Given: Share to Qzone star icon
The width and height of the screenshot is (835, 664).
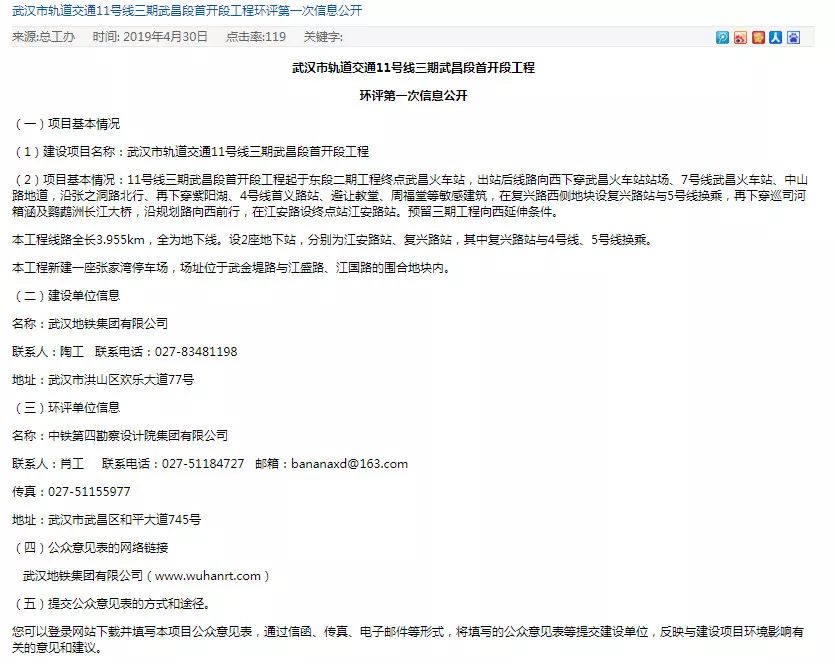Looking at the screenshot, I should (x=758, y=37).
